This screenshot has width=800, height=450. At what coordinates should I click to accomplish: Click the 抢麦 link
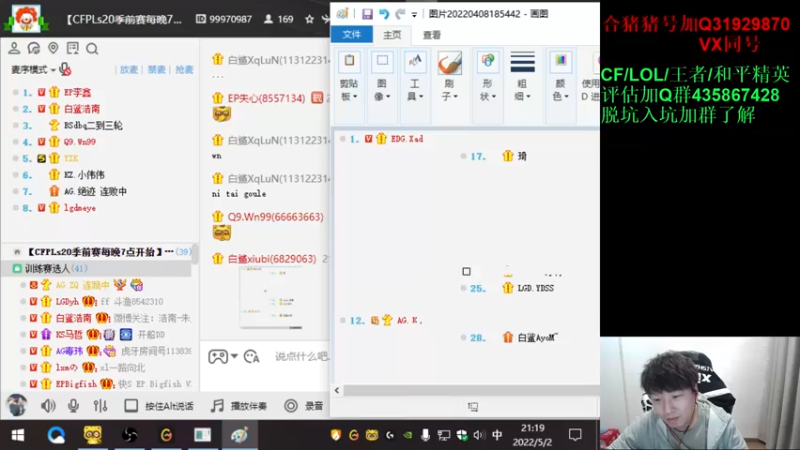pyautogui.click(x=184, y=69)
